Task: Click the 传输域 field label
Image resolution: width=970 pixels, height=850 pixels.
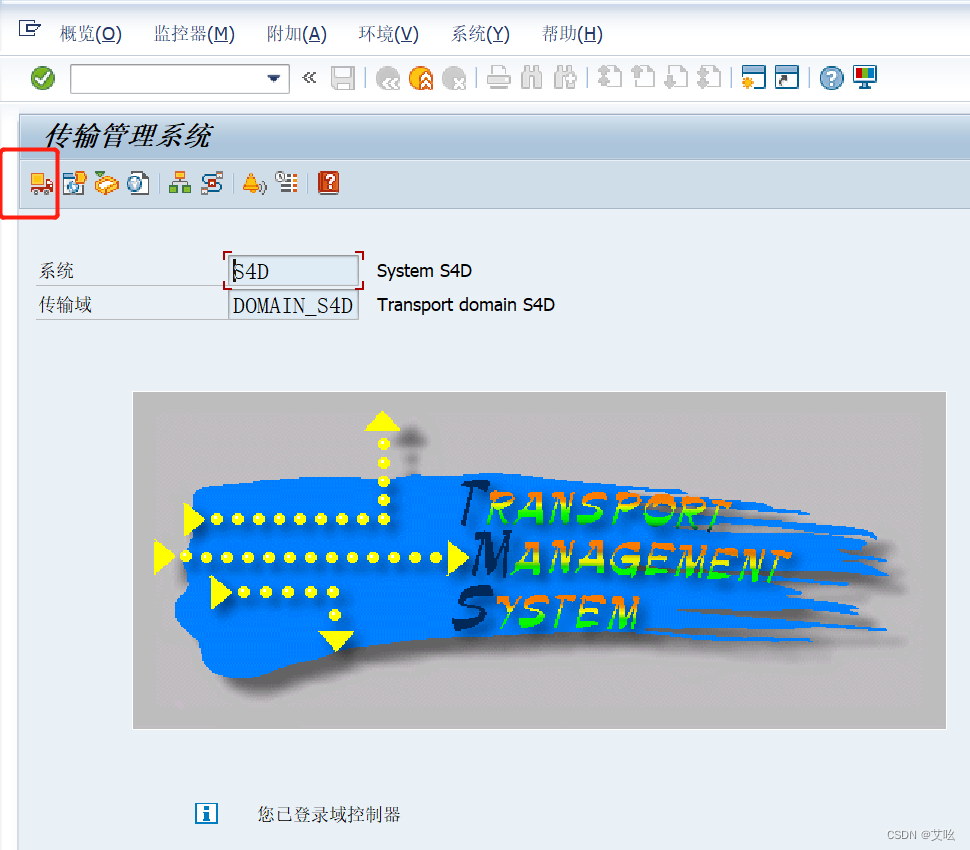Action: 65,305
